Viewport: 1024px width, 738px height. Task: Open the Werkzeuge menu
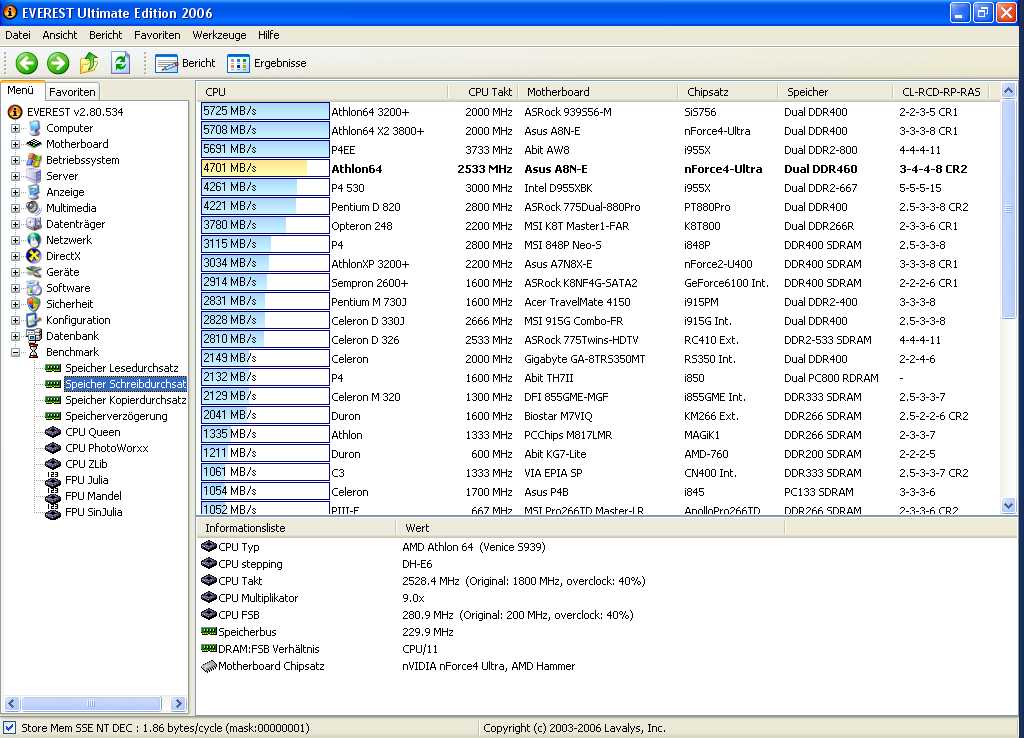click(x=219, y=35)
